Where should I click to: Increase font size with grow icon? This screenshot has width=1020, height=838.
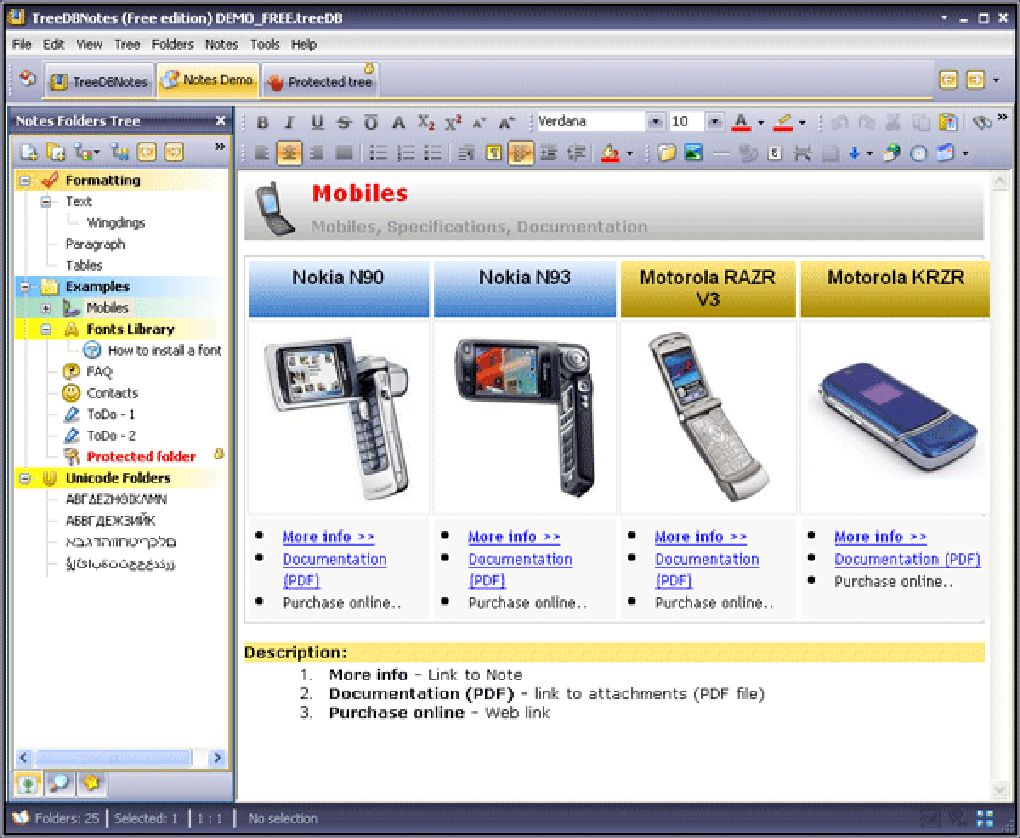pyautogui.click(x=507, y=122)
